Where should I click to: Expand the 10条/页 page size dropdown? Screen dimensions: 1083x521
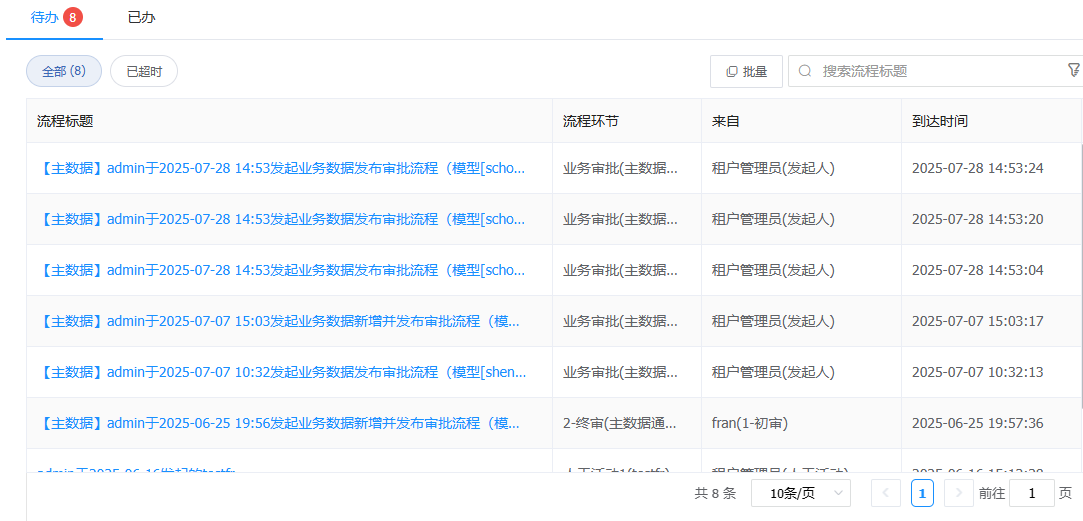coord(800,493)
